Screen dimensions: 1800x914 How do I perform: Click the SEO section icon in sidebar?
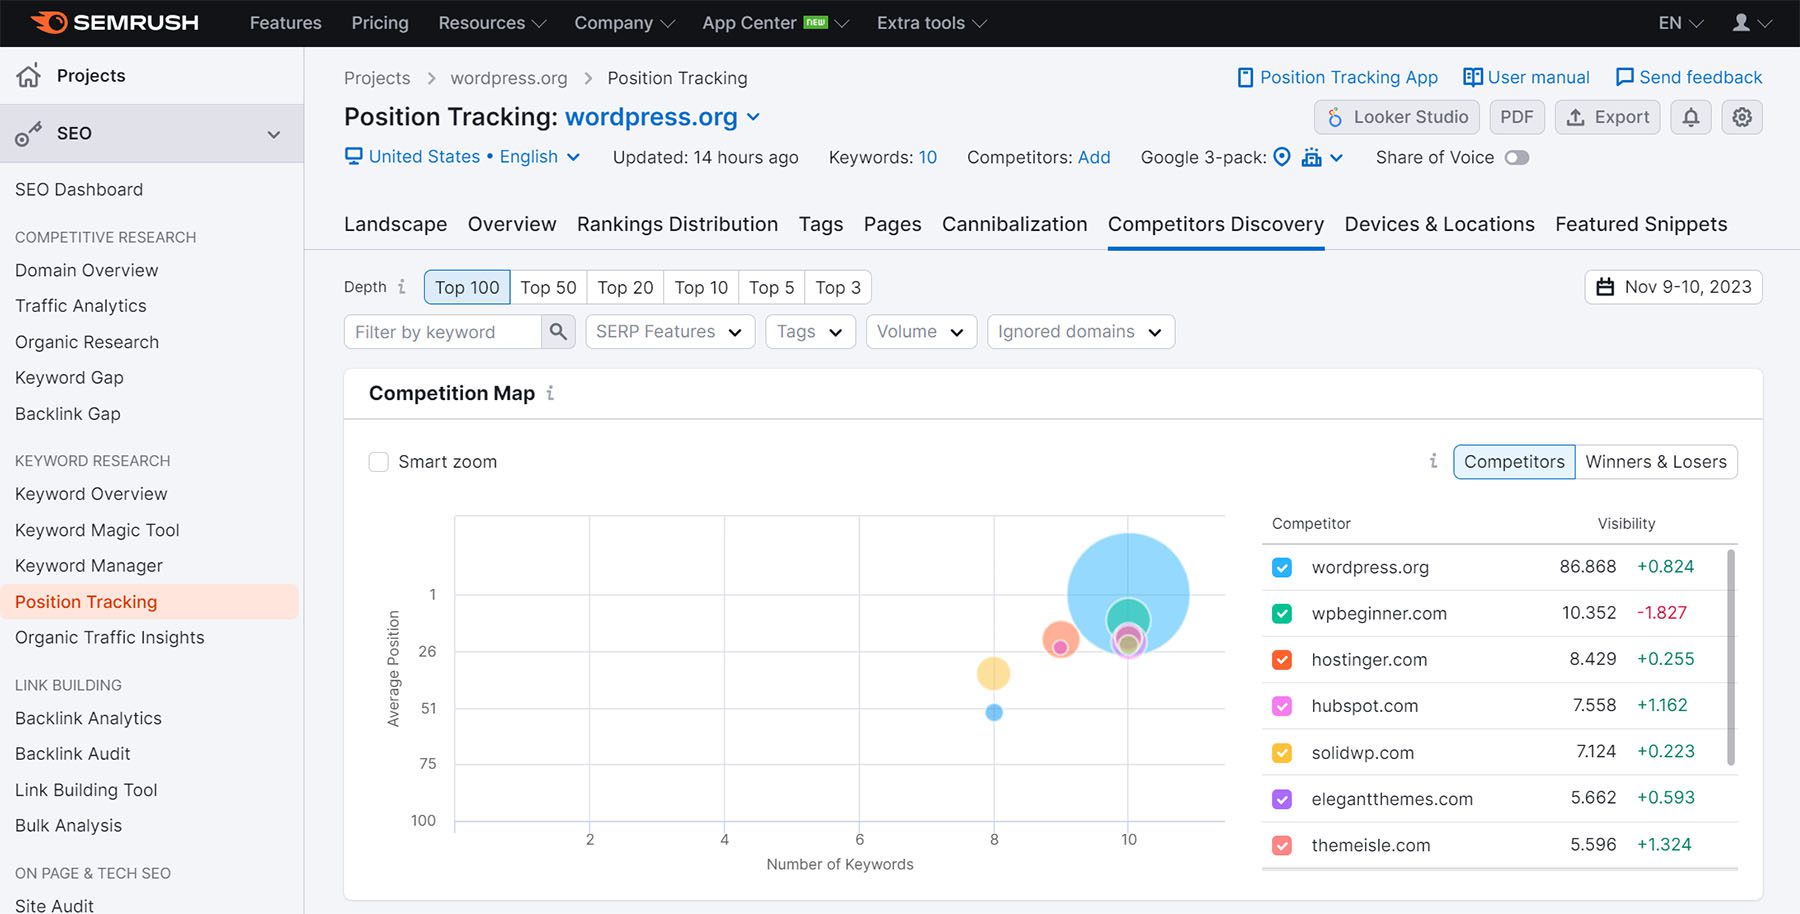click(28, 133)
